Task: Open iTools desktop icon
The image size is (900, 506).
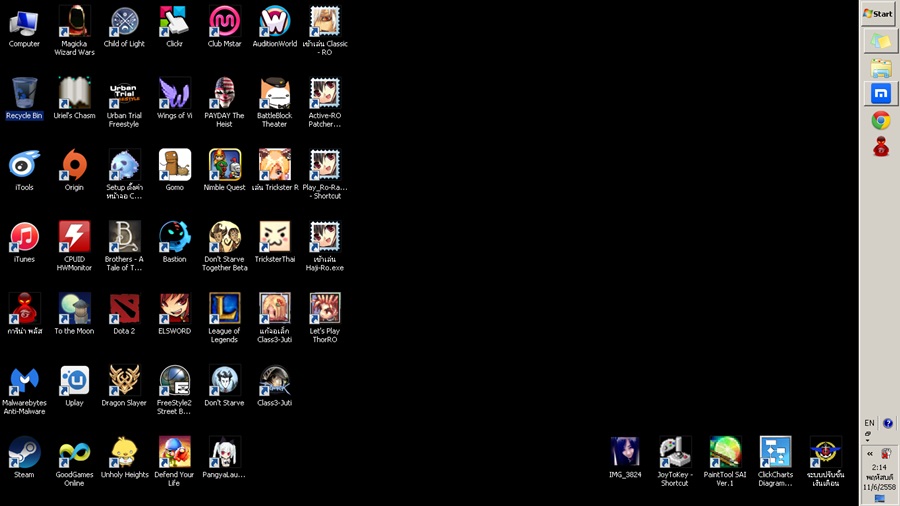Action: coord(24,170)
